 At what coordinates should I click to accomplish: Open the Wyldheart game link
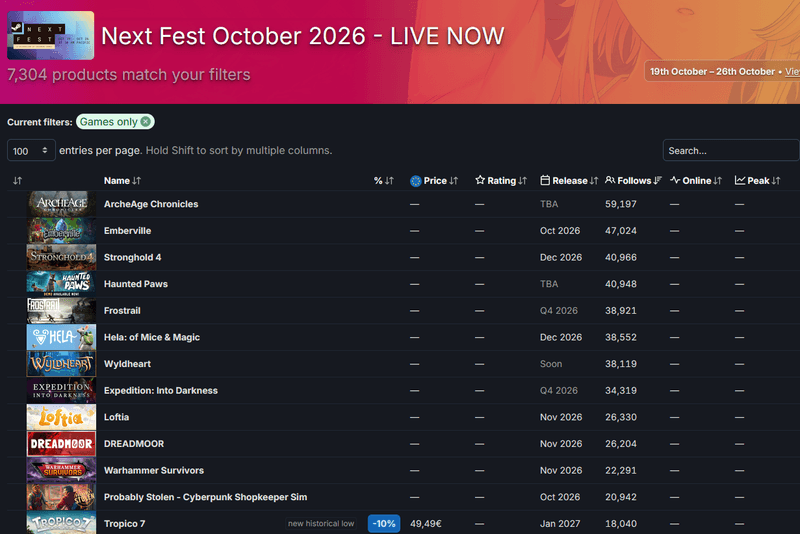tap(128, 364)
